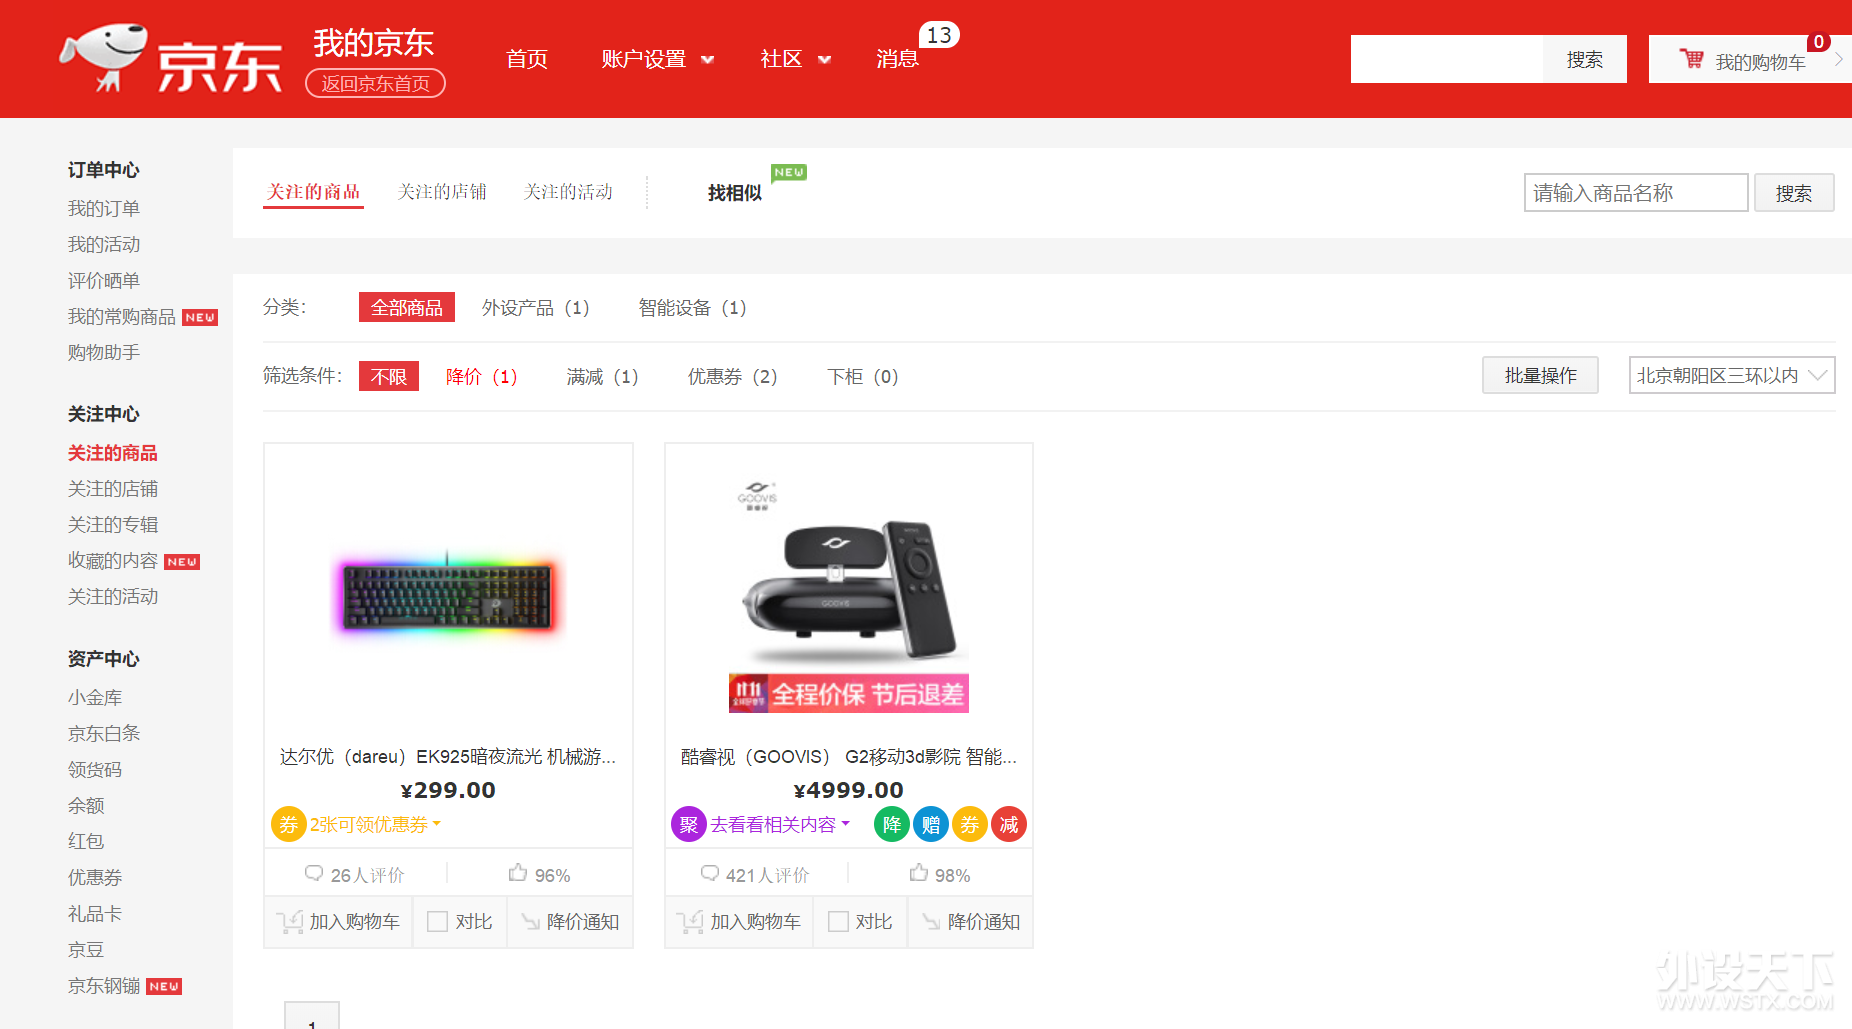Open the 26人评价 comments on the keyboard card
This screenshot has height=1029, width=1852.
pos(355,875)
